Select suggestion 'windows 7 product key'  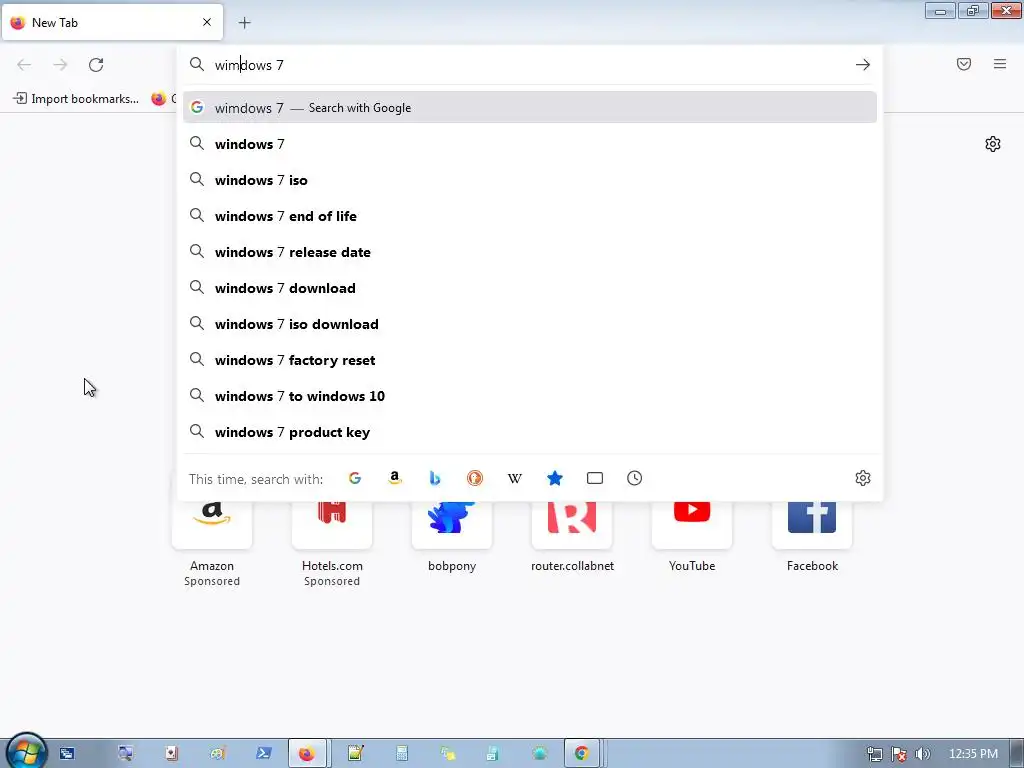530,432
